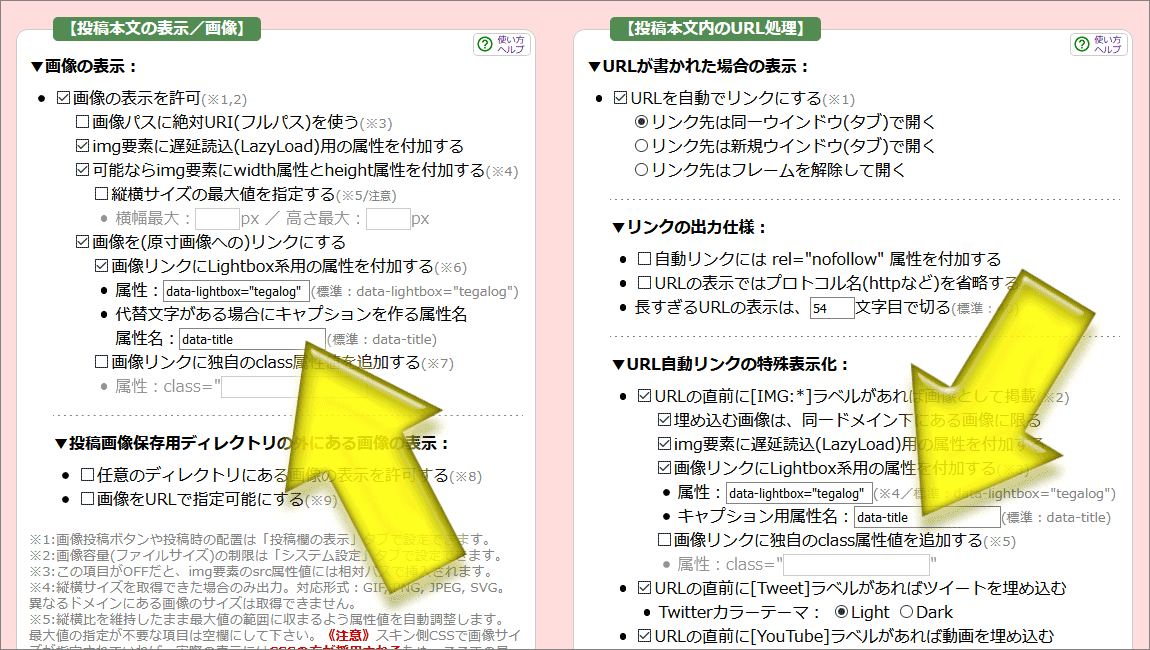Select Twitter Light color theme
This screenshot has width=1150, height=650.
click(x=842, y=612)
